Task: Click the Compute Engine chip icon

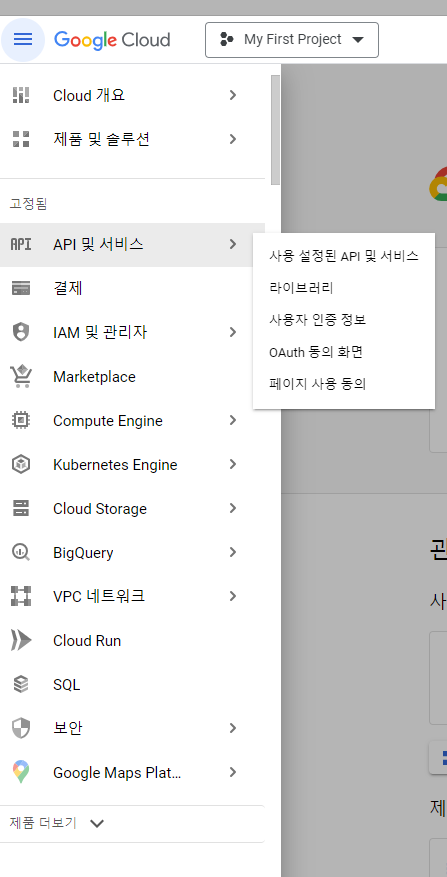Action: click(21, 420)
